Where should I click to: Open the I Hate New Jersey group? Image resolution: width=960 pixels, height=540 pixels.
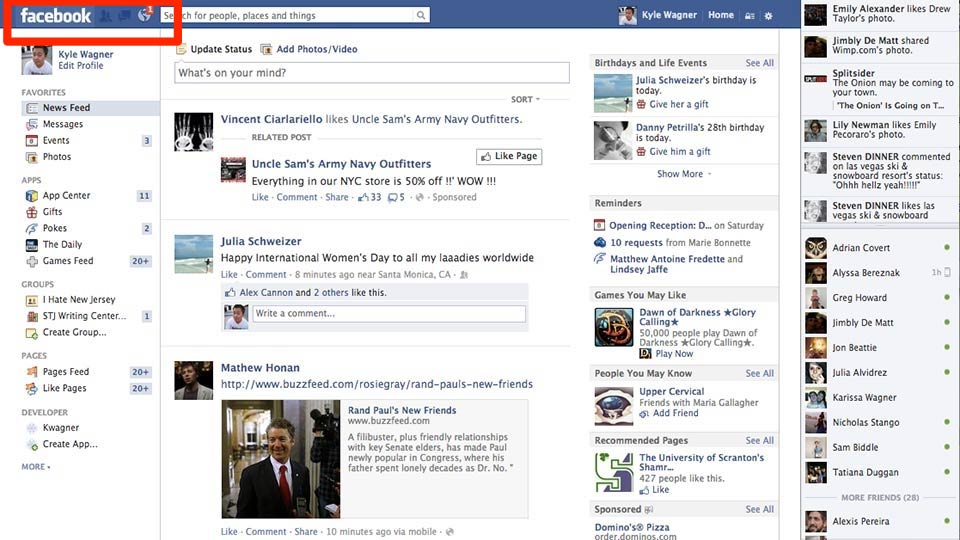click(x=78, y=299)
